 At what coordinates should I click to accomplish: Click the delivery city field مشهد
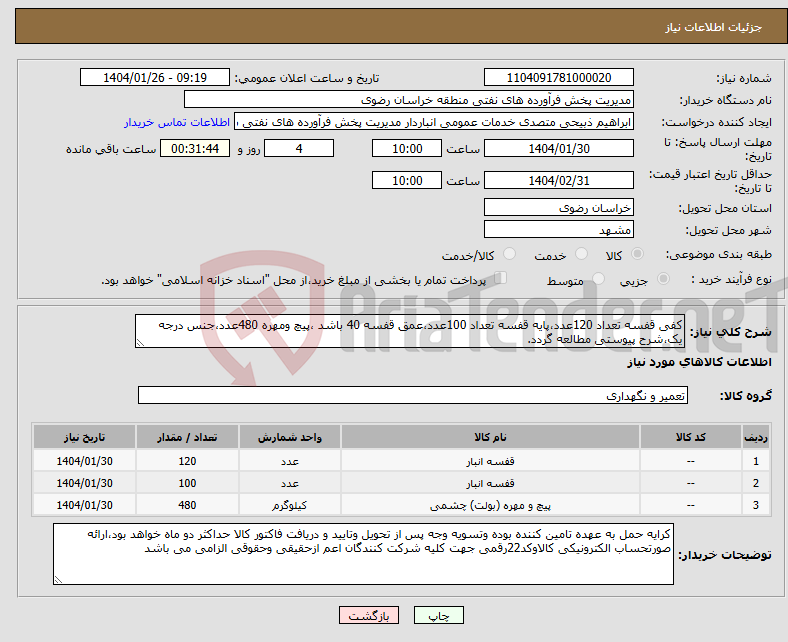point(558,229)
